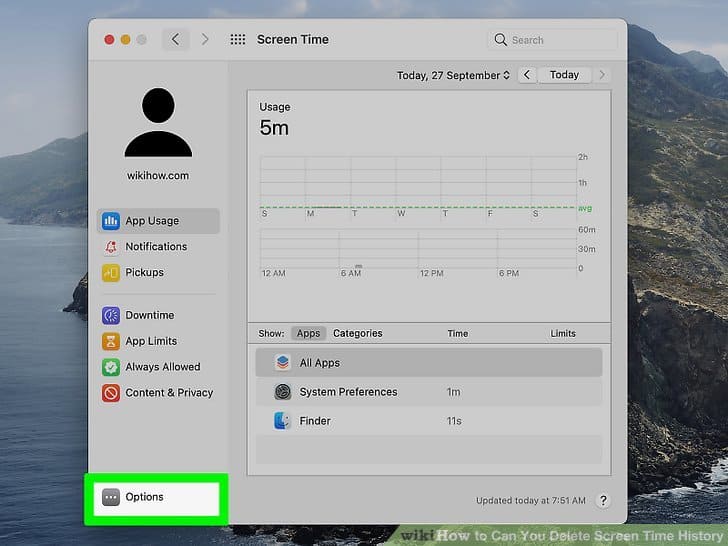Click the System Preferences gear icon
The width and height of the screenshot is (728, 546).
click(282, 392)
